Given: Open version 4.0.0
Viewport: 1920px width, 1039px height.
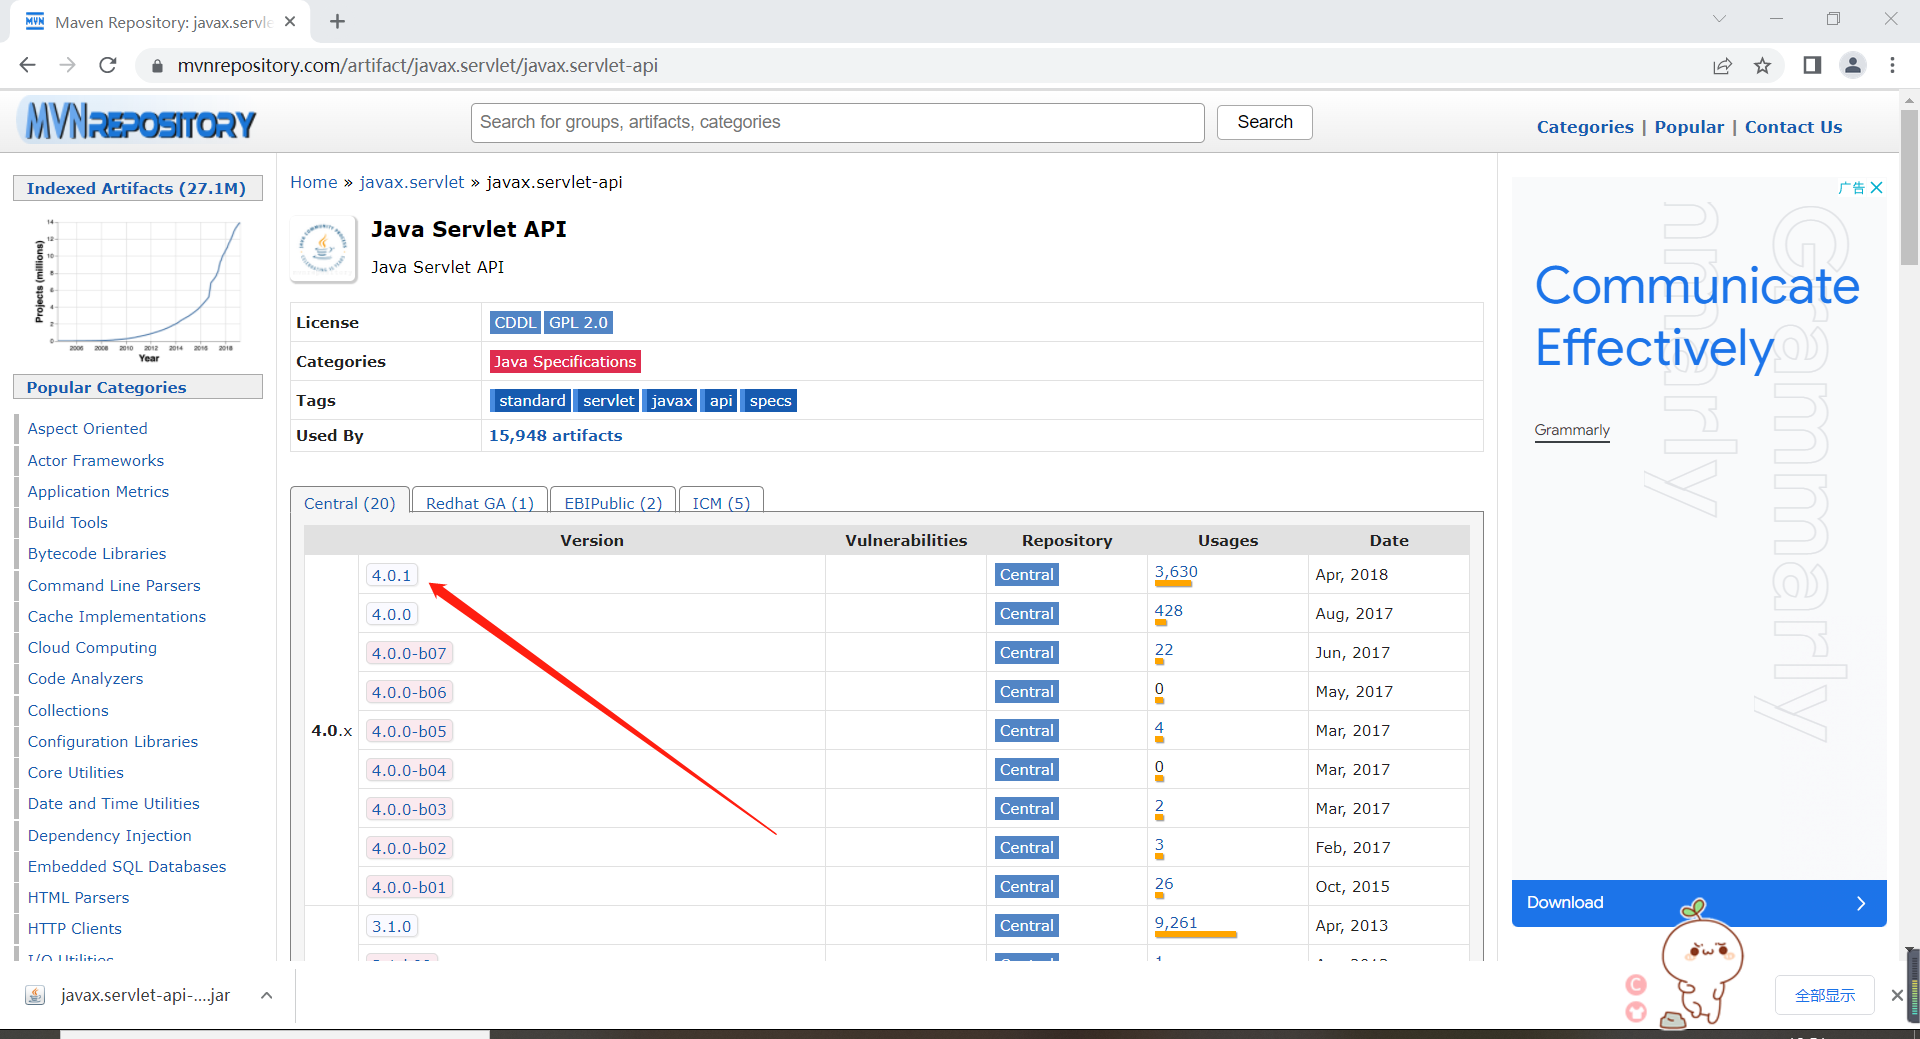Looking at the screenshot, I should (x=391, y=614).
